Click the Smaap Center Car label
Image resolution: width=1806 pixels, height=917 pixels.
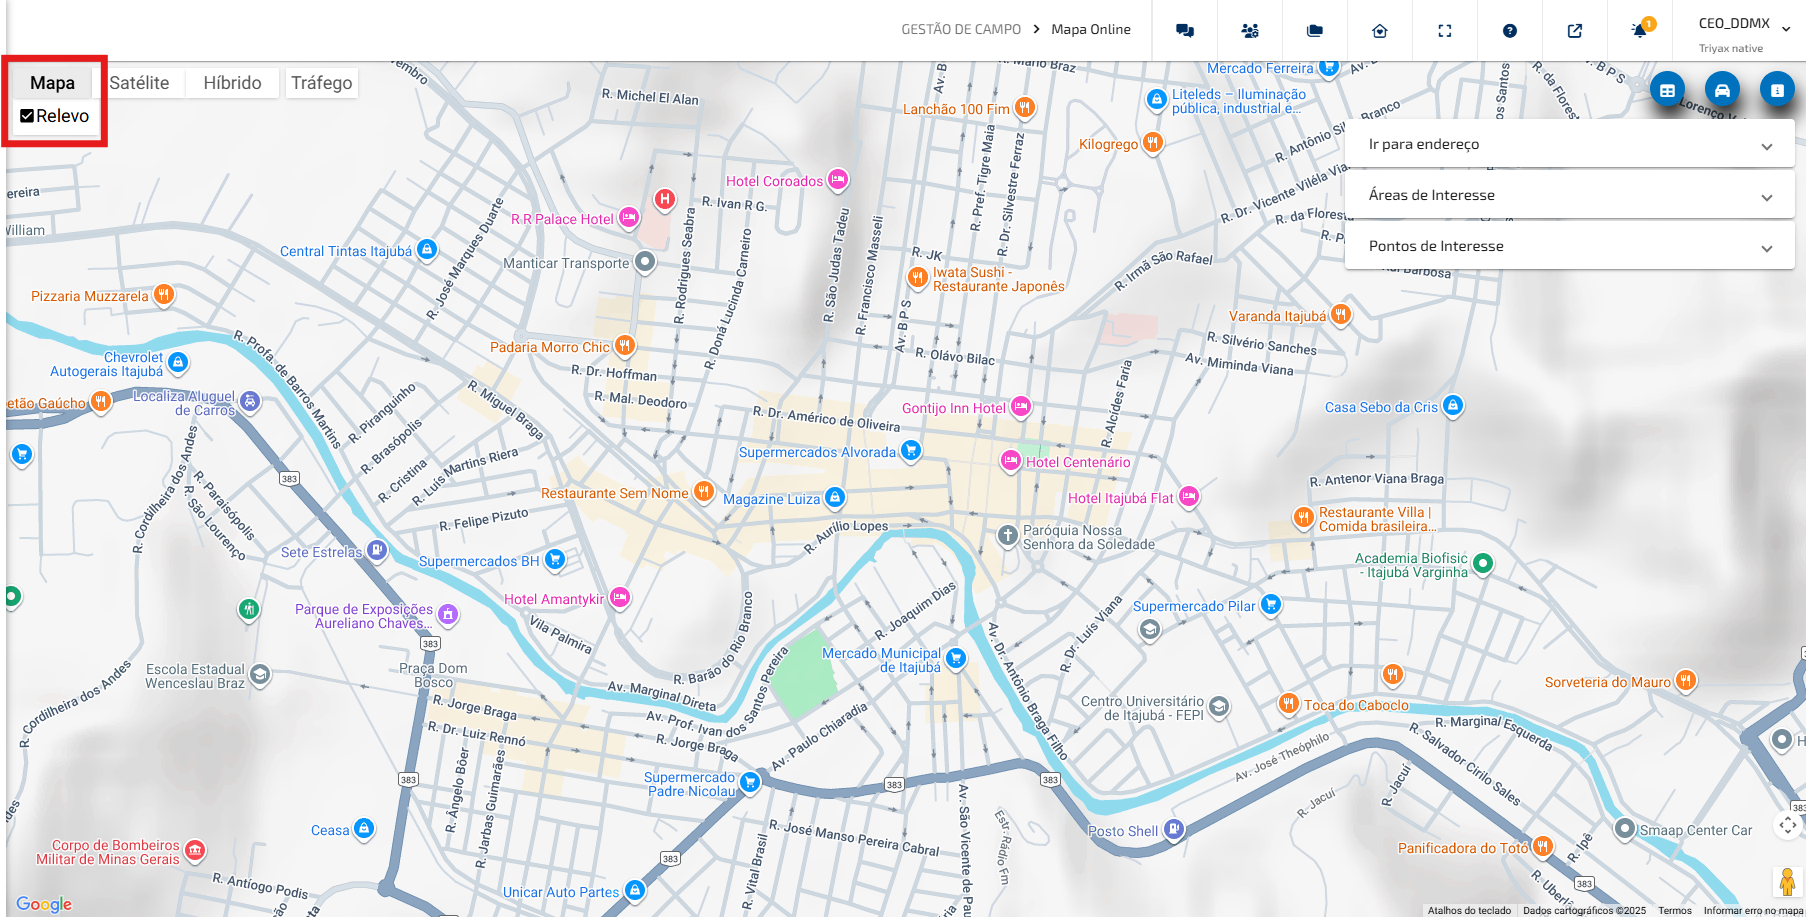1695,830
